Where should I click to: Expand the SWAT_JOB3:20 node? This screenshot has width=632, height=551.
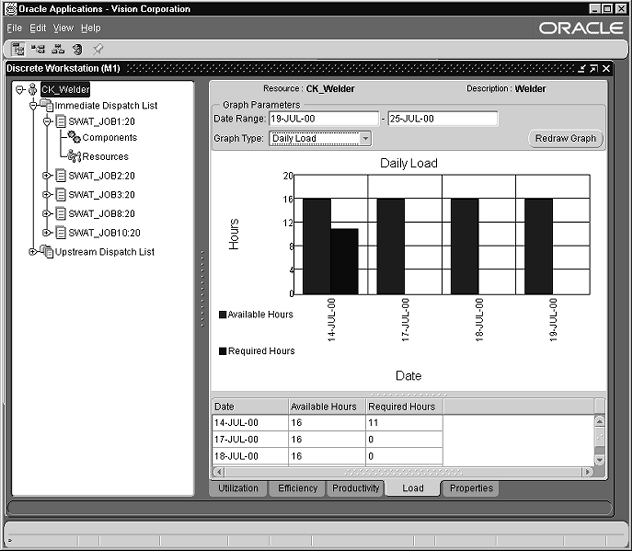(x=47, y=195)
